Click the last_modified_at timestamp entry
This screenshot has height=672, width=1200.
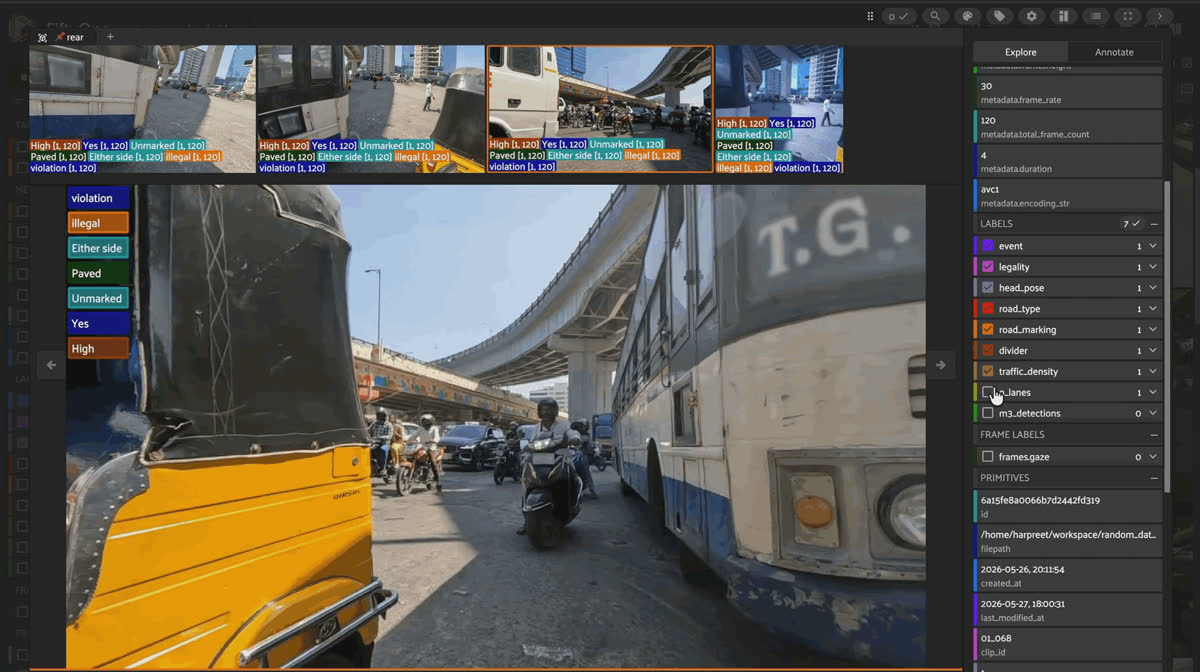coord(1067,610)
